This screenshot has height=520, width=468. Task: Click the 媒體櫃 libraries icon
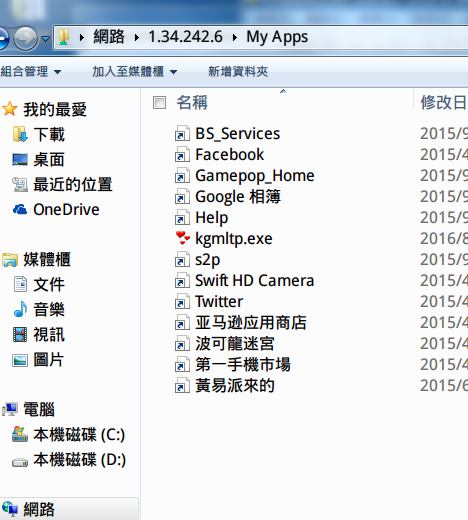(x=10, y=260)
